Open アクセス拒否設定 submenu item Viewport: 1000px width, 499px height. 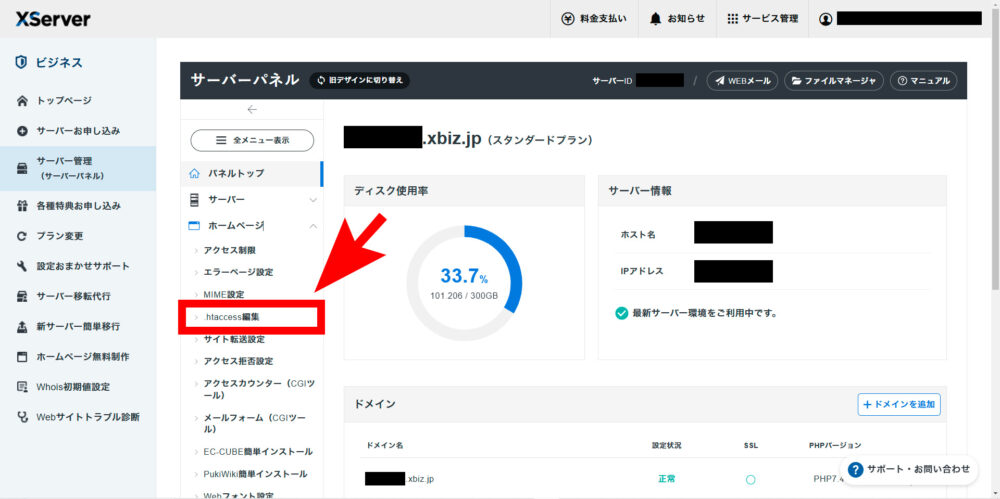pyautogui.click(x=238, y=361)
